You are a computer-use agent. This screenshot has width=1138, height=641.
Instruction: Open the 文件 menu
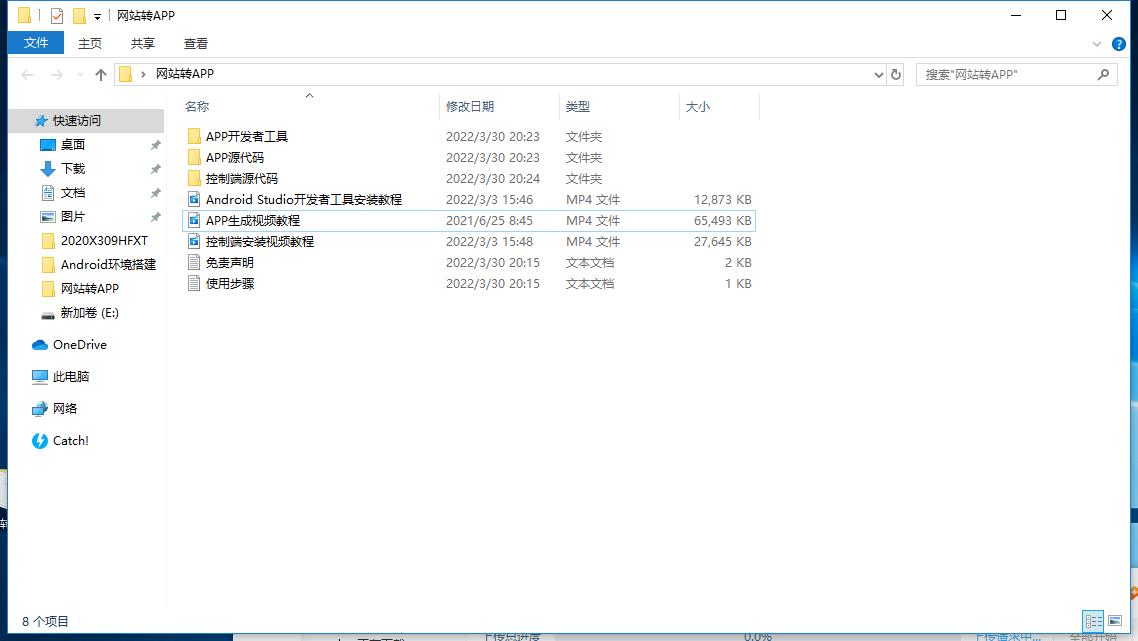[36, 43]
